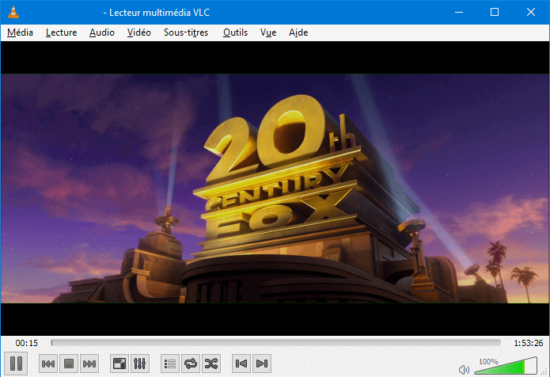
Task: Toggle fullscreen video mode icon
Action: click(119, 364)
